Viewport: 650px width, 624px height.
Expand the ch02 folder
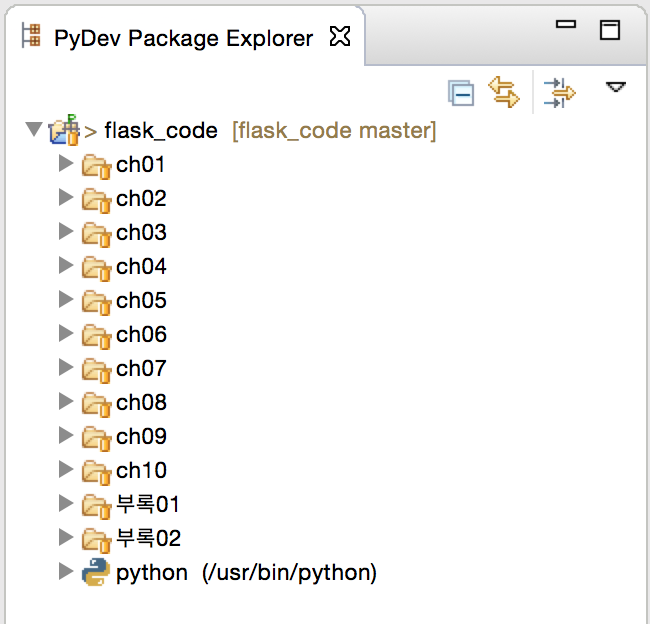(x=66, y=197)
